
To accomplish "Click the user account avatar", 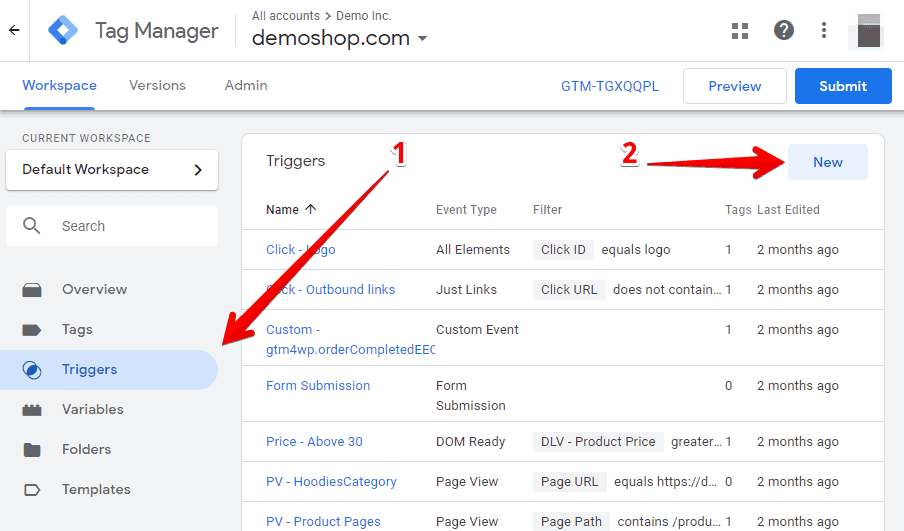I will pos(868,31).
